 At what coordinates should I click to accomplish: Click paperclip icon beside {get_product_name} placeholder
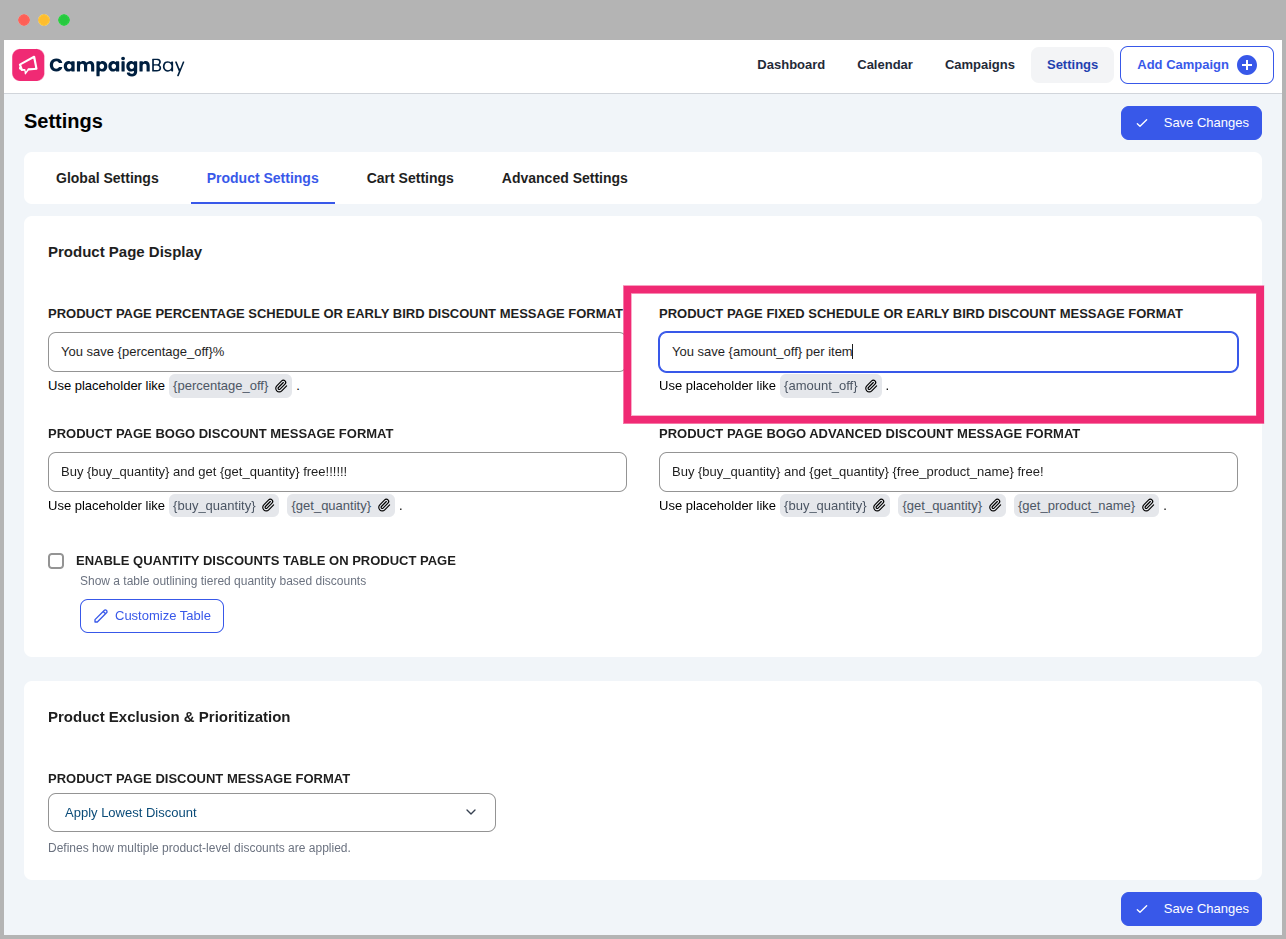[1148, 506]
